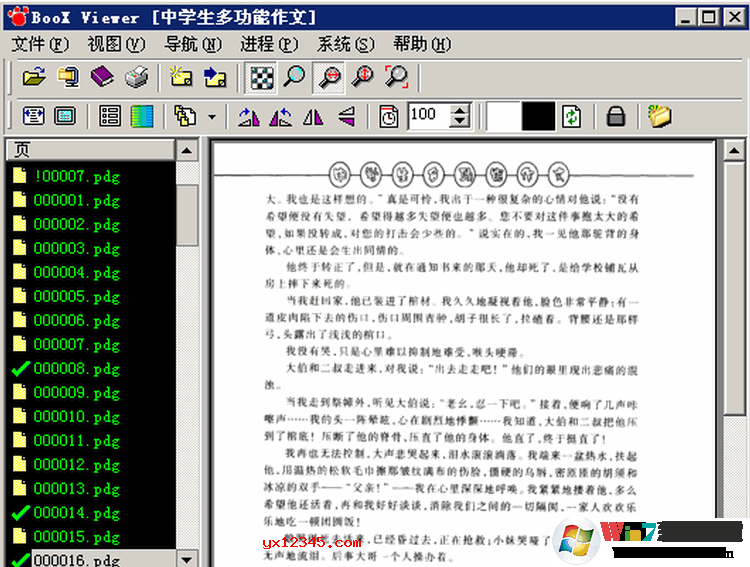Select the fit-height magnifier tool
Screen dimensions: 750x567
[363, 77]
